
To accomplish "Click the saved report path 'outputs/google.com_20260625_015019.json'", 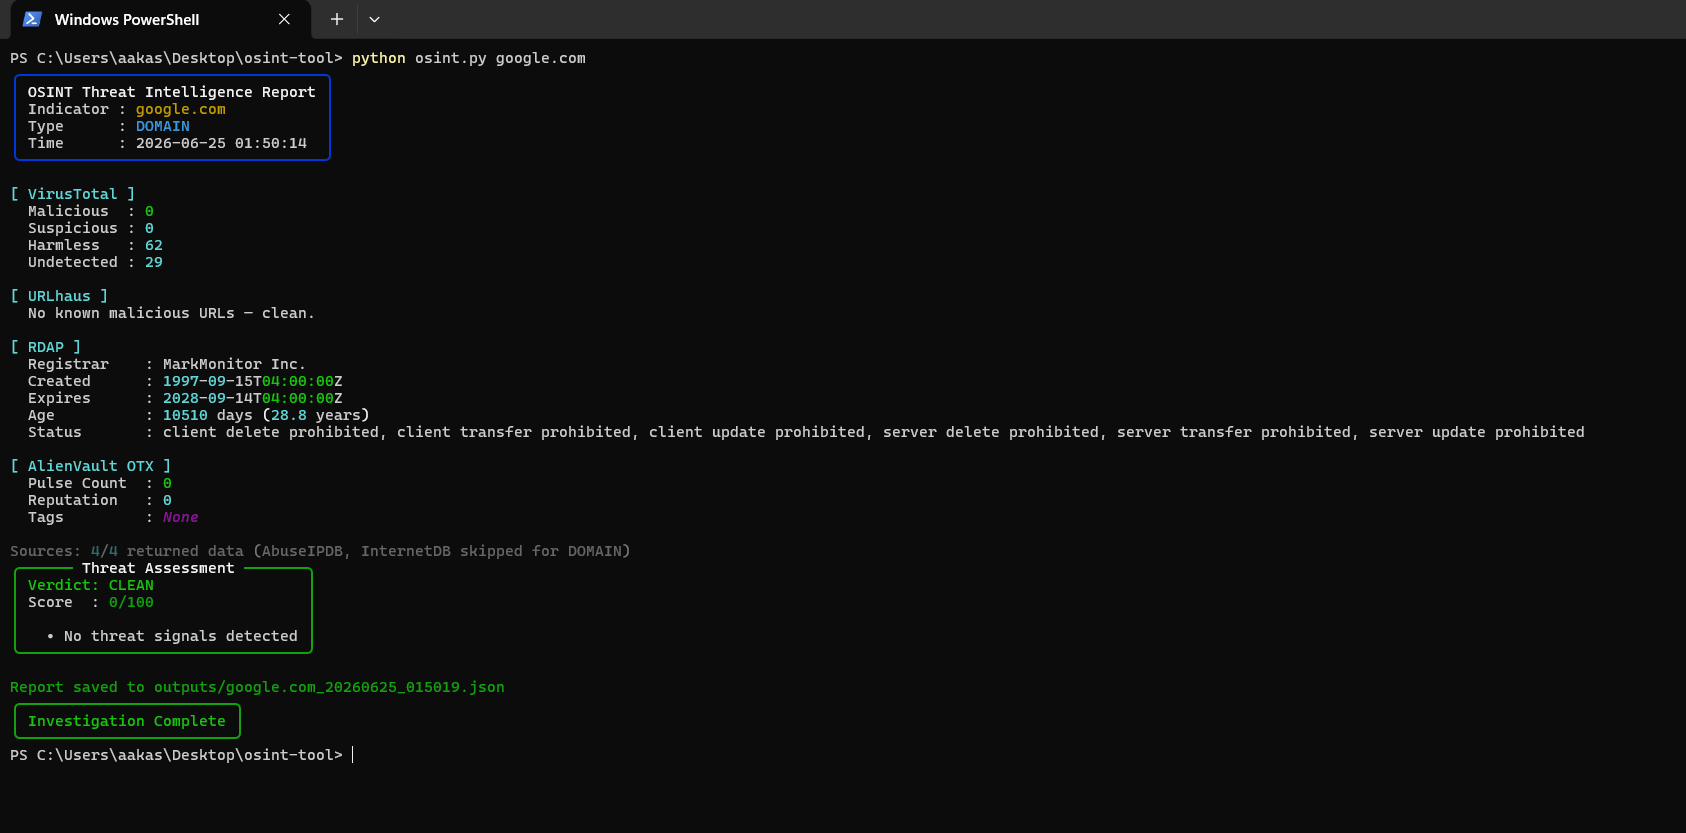I will point(329,687).
